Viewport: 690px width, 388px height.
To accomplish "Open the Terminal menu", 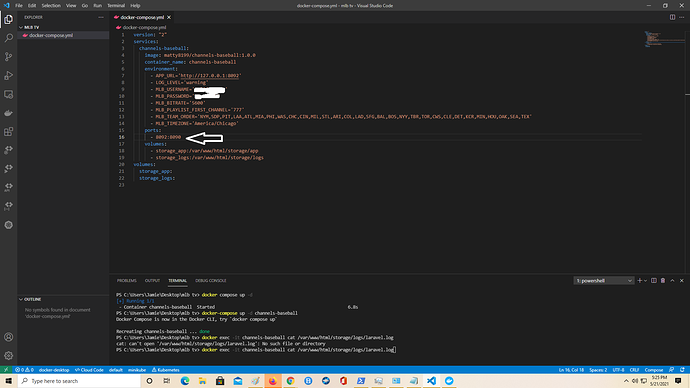I will pyautogui.click(x=116, y=6).
